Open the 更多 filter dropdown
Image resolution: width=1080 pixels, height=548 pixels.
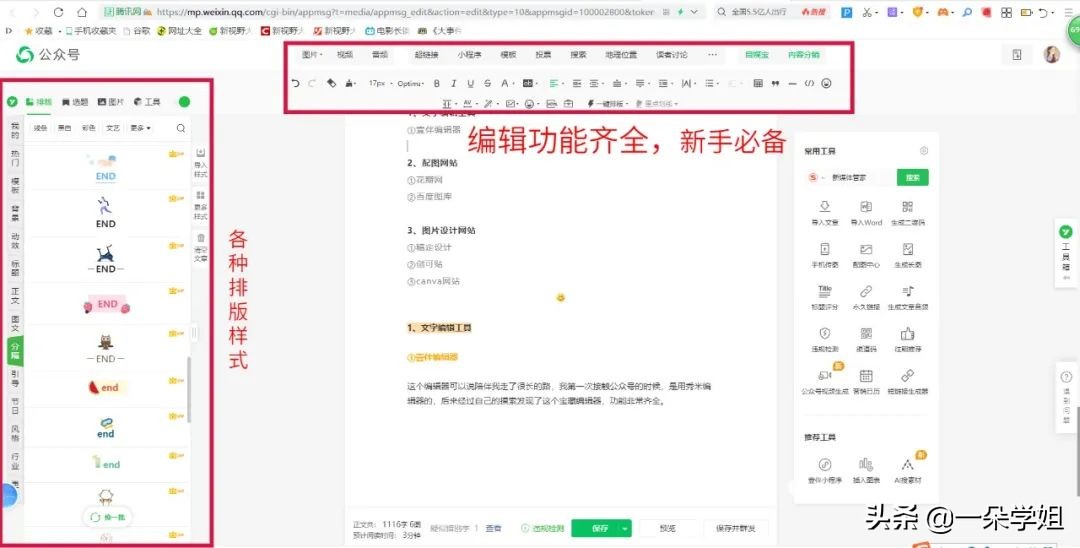tap(141, 128)
